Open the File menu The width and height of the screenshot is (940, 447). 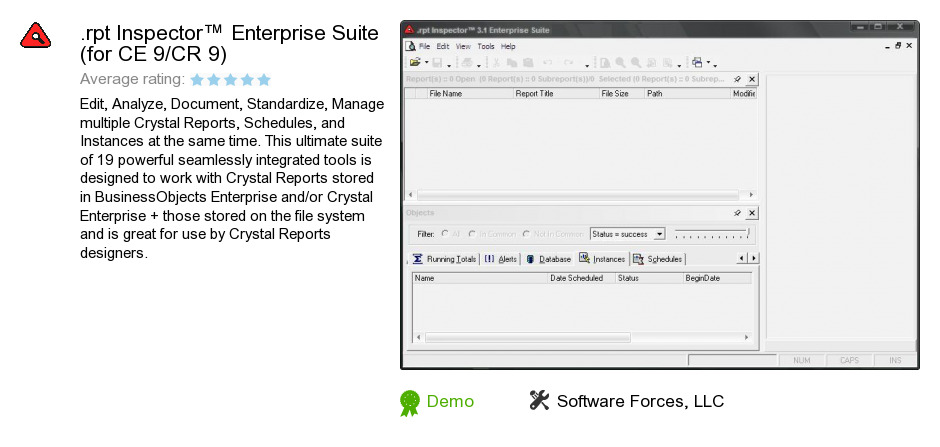(424, 46)
